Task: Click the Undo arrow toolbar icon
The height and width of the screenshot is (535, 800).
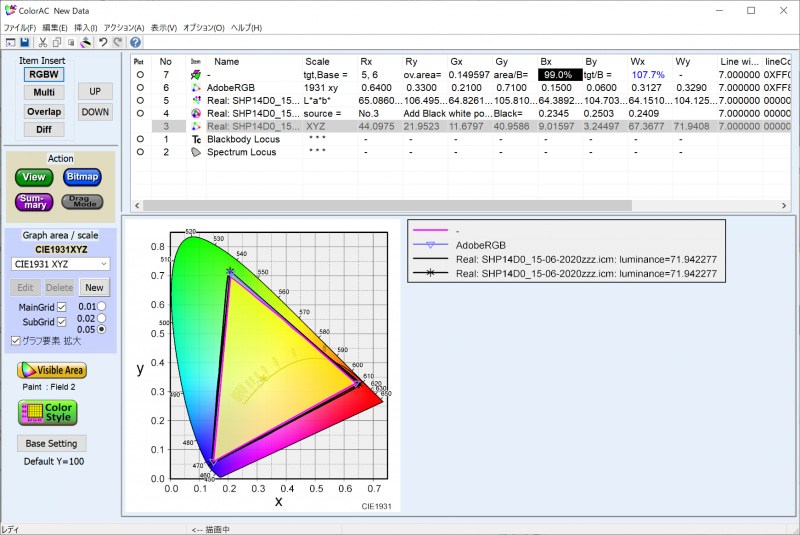Action: pyautogui.click(x=103, y=42)
